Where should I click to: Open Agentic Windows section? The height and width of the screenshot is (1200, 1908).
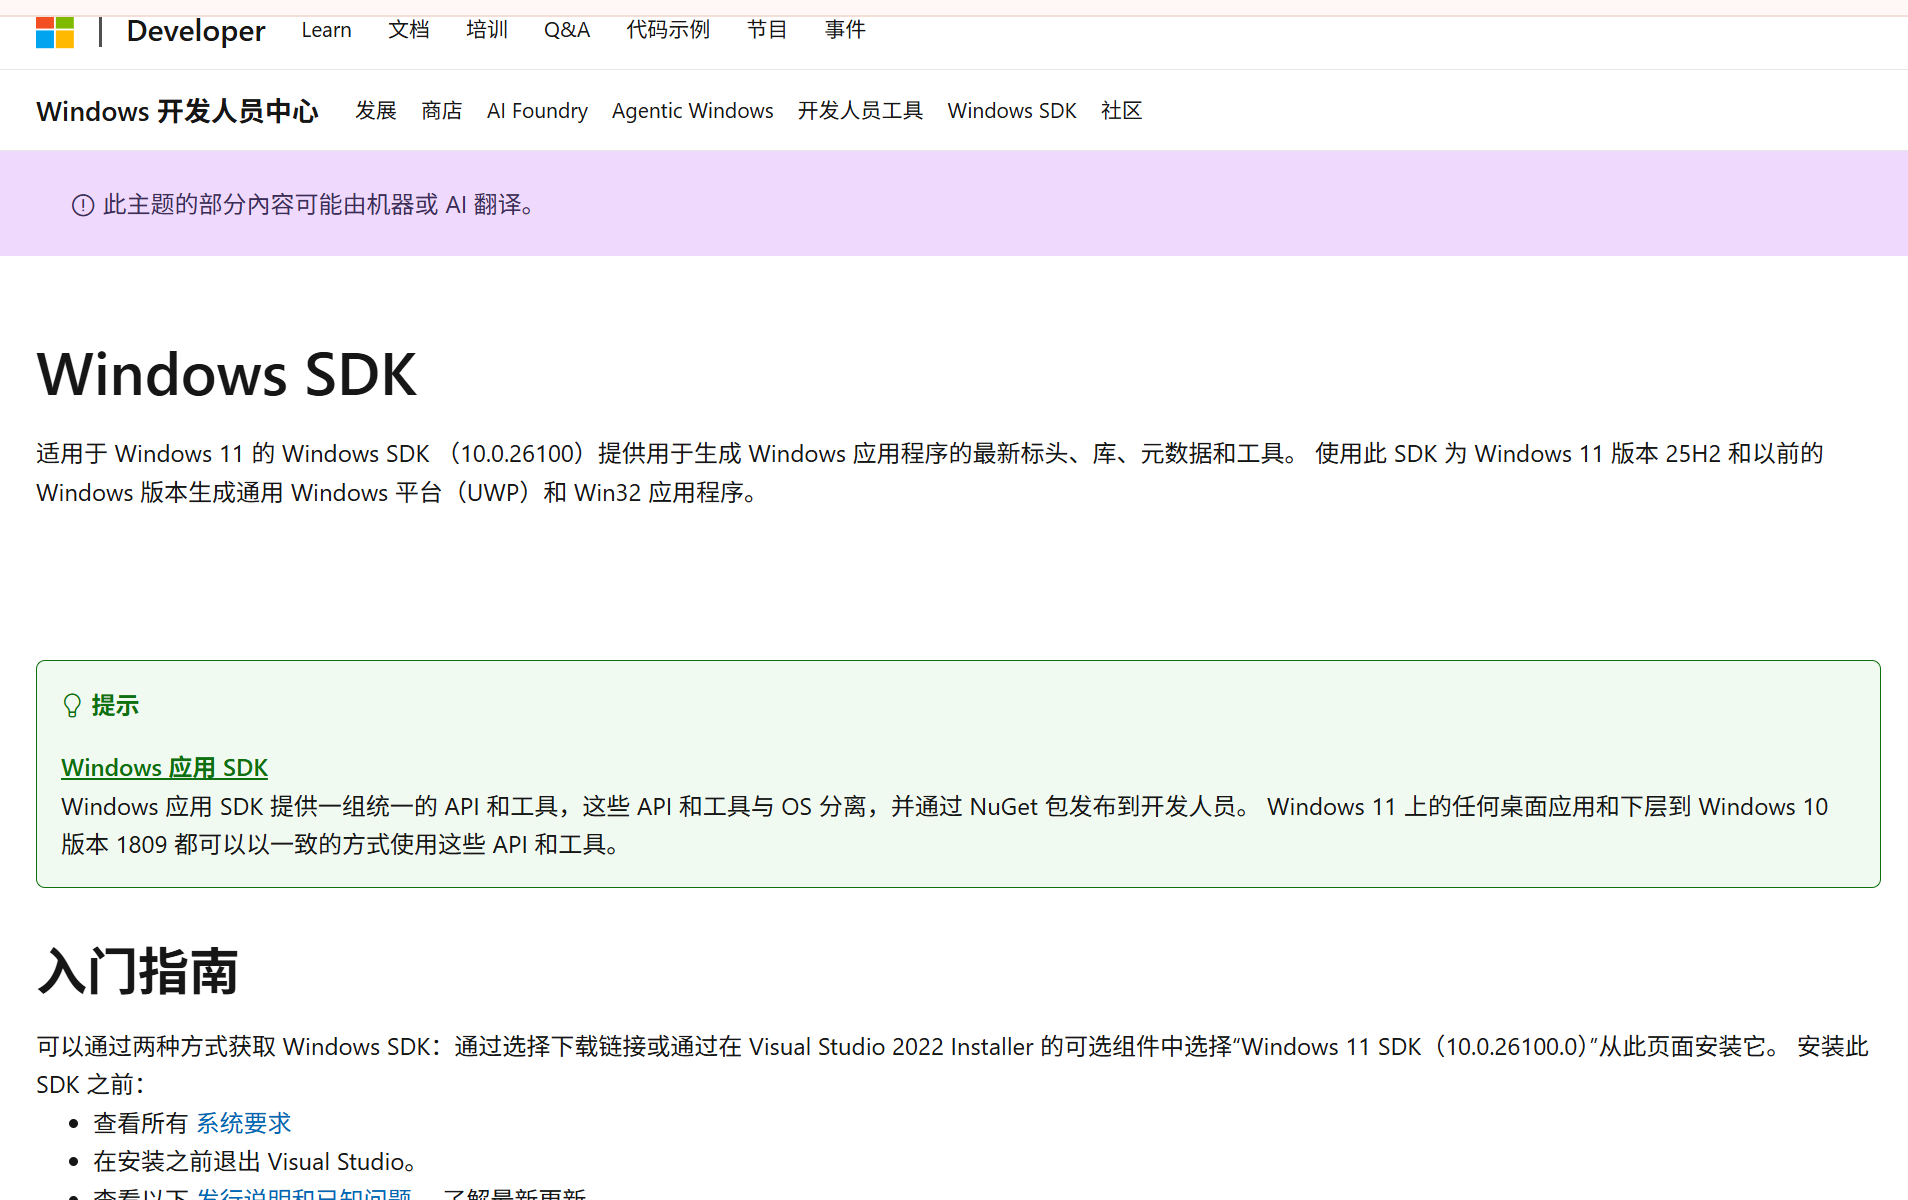click(693, 111)
